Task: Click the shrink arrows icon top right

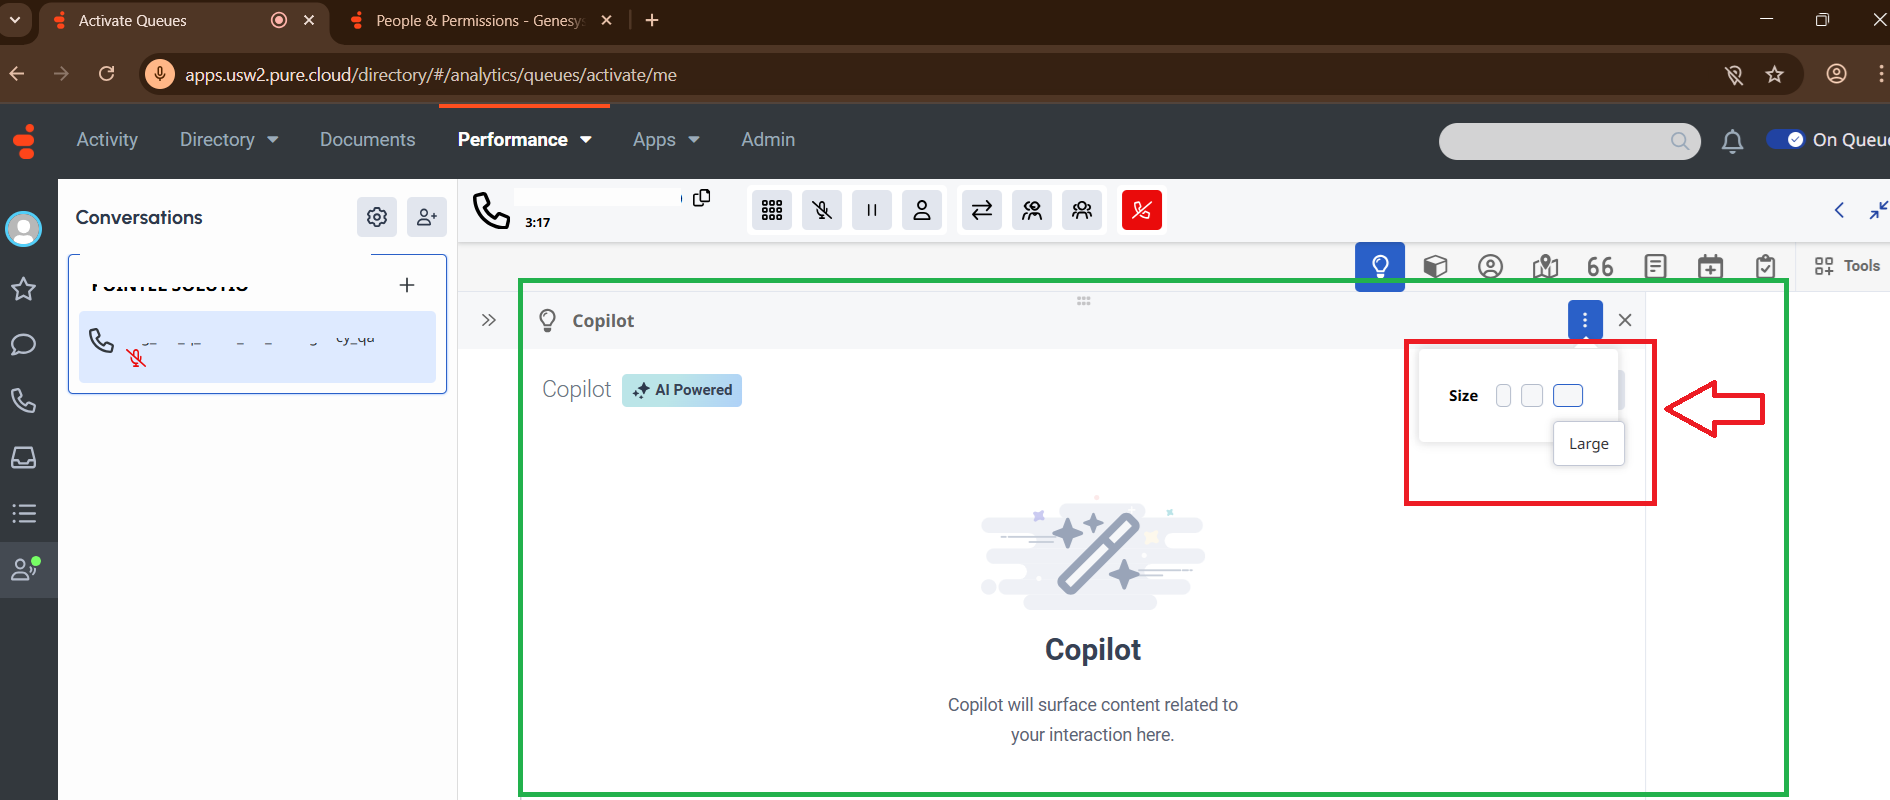Action: coord(1879,210)
